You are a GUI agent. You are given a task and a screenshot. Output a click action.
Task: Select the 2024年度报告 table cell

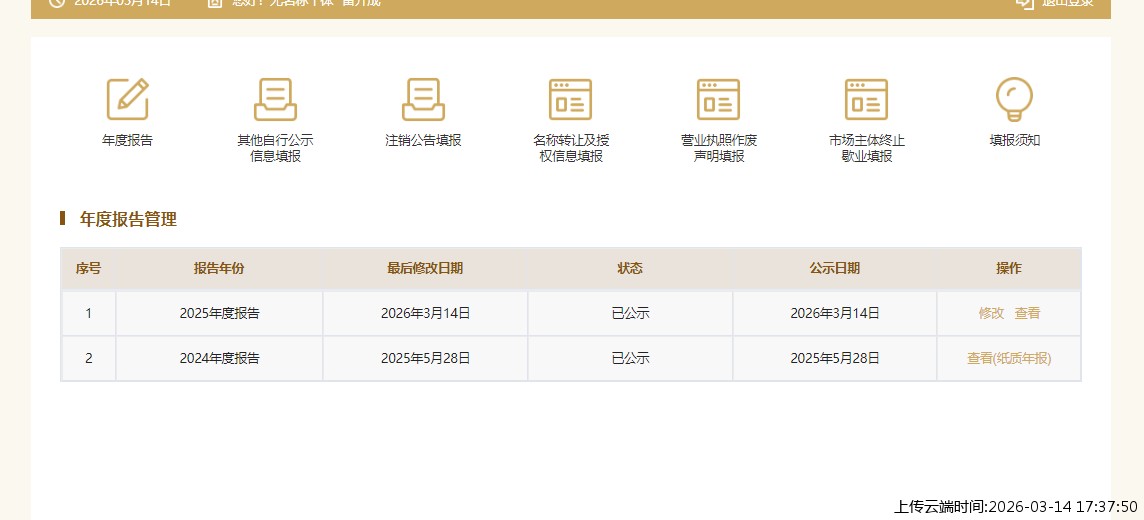219,358
